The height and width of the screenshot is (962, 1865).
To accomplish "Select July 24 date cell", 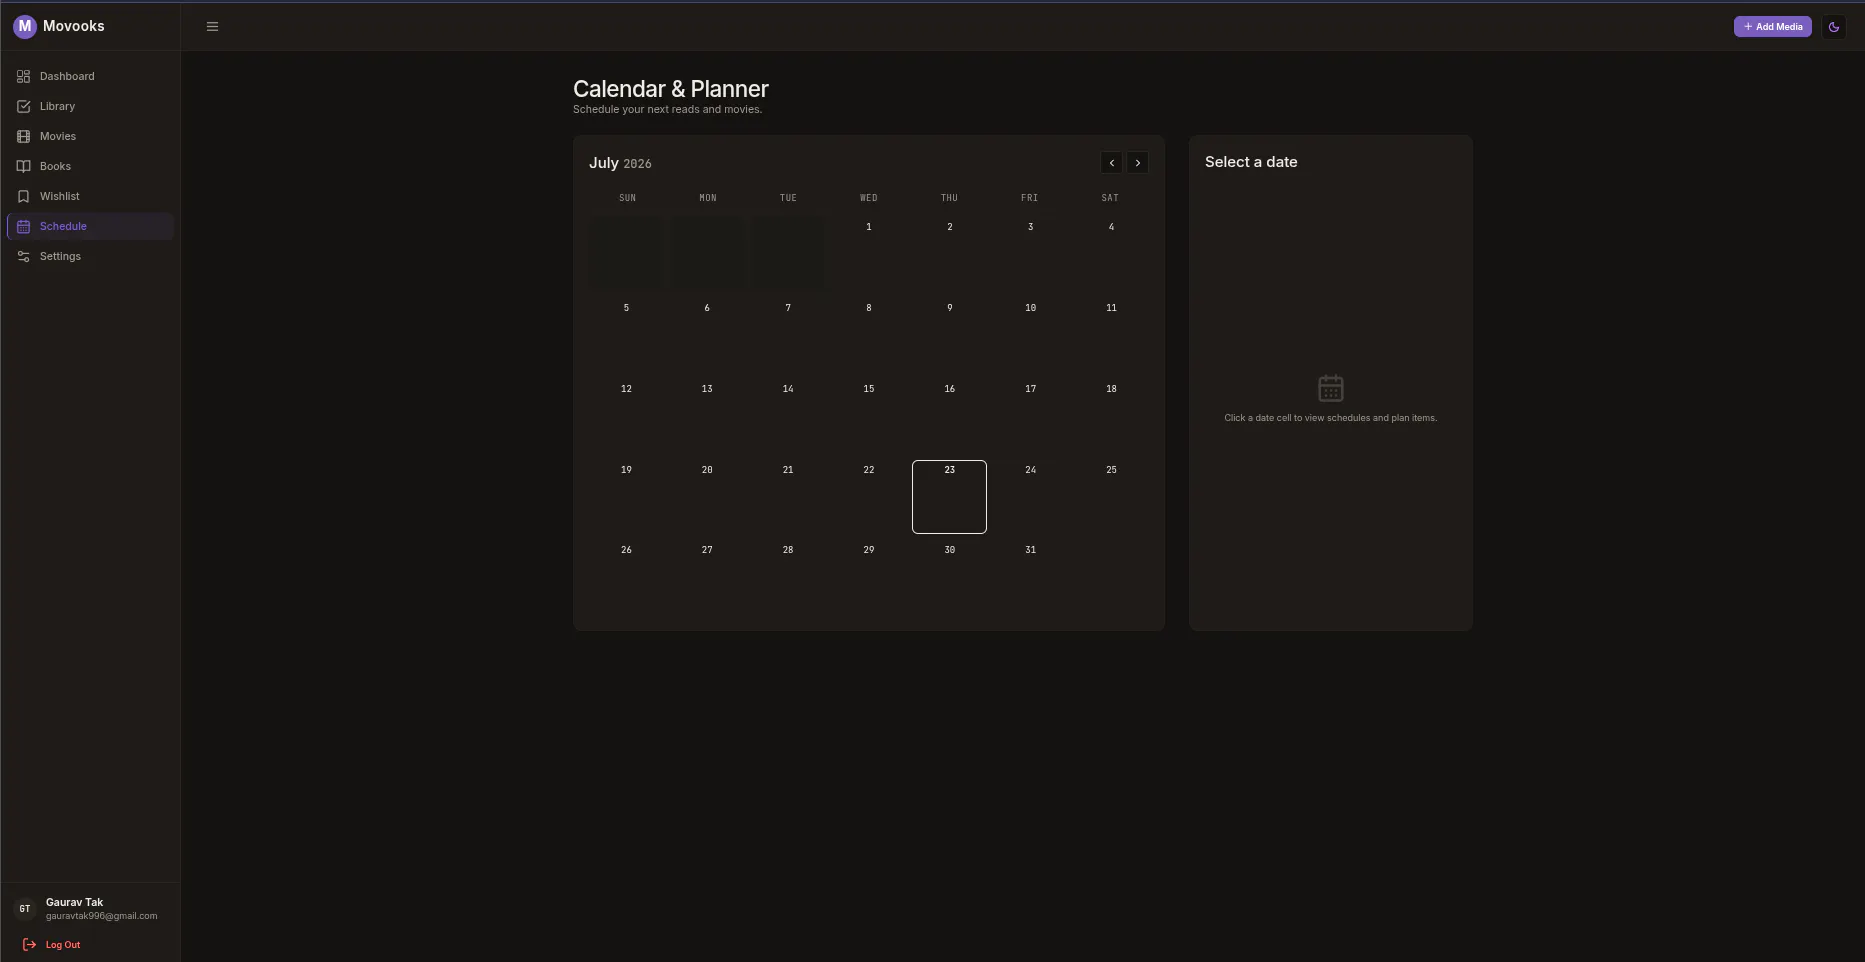I will point(1031,497).
